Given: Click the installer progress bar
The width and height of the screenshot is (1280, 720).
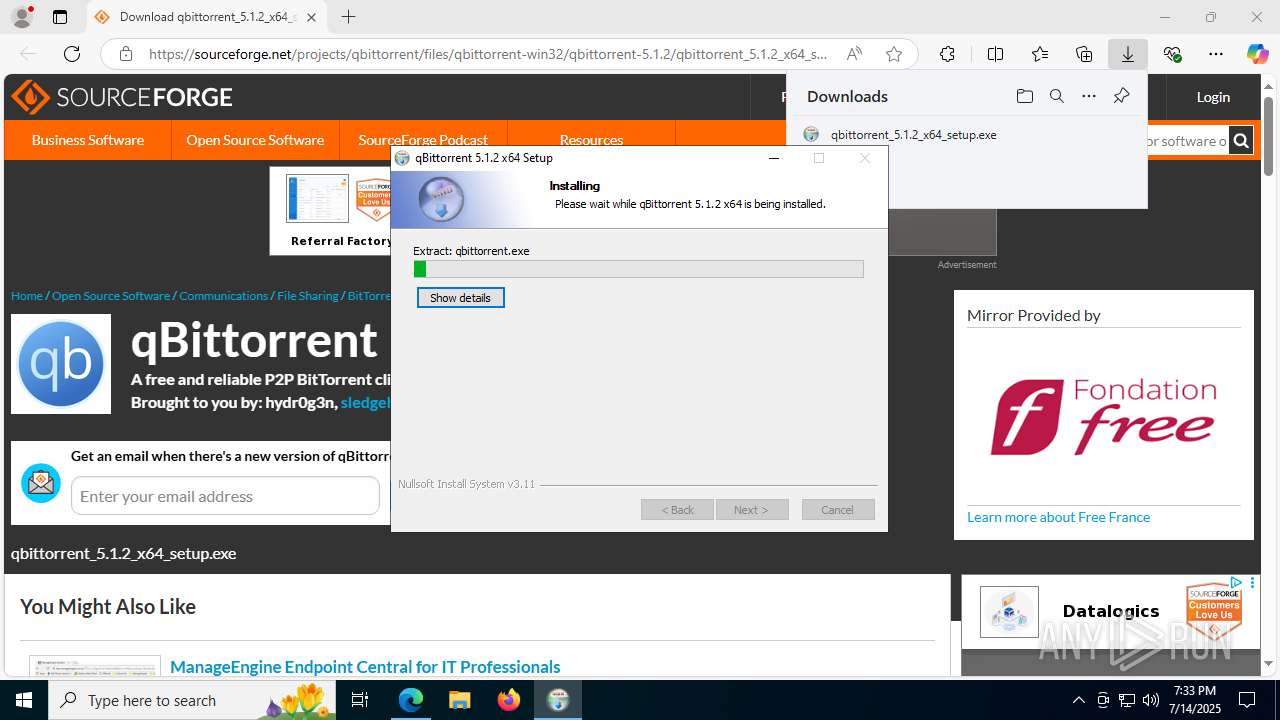Looking at the screenshot, I should tap(638, 269).
